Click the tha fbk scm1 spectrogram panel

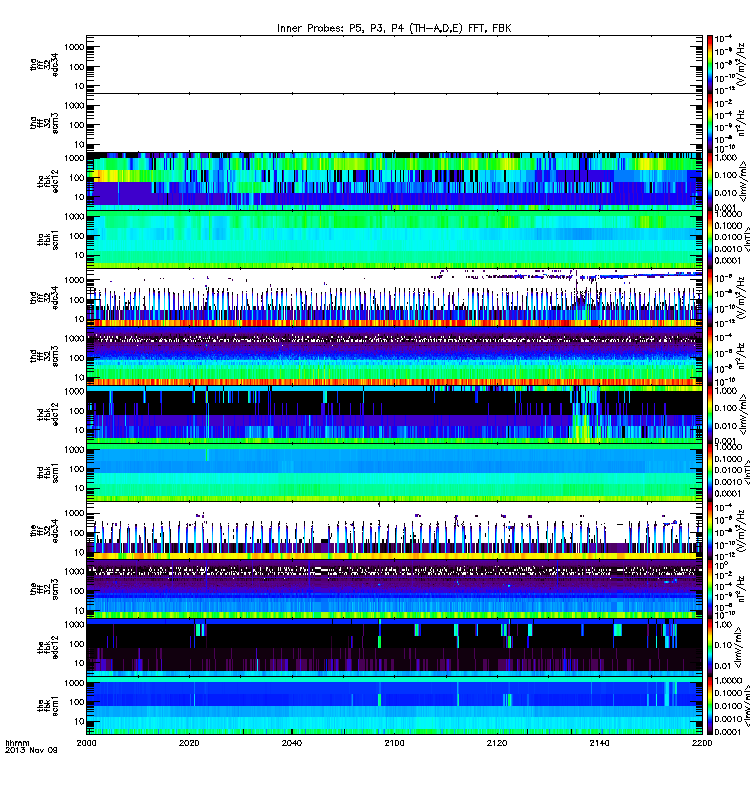pos(394,240)
